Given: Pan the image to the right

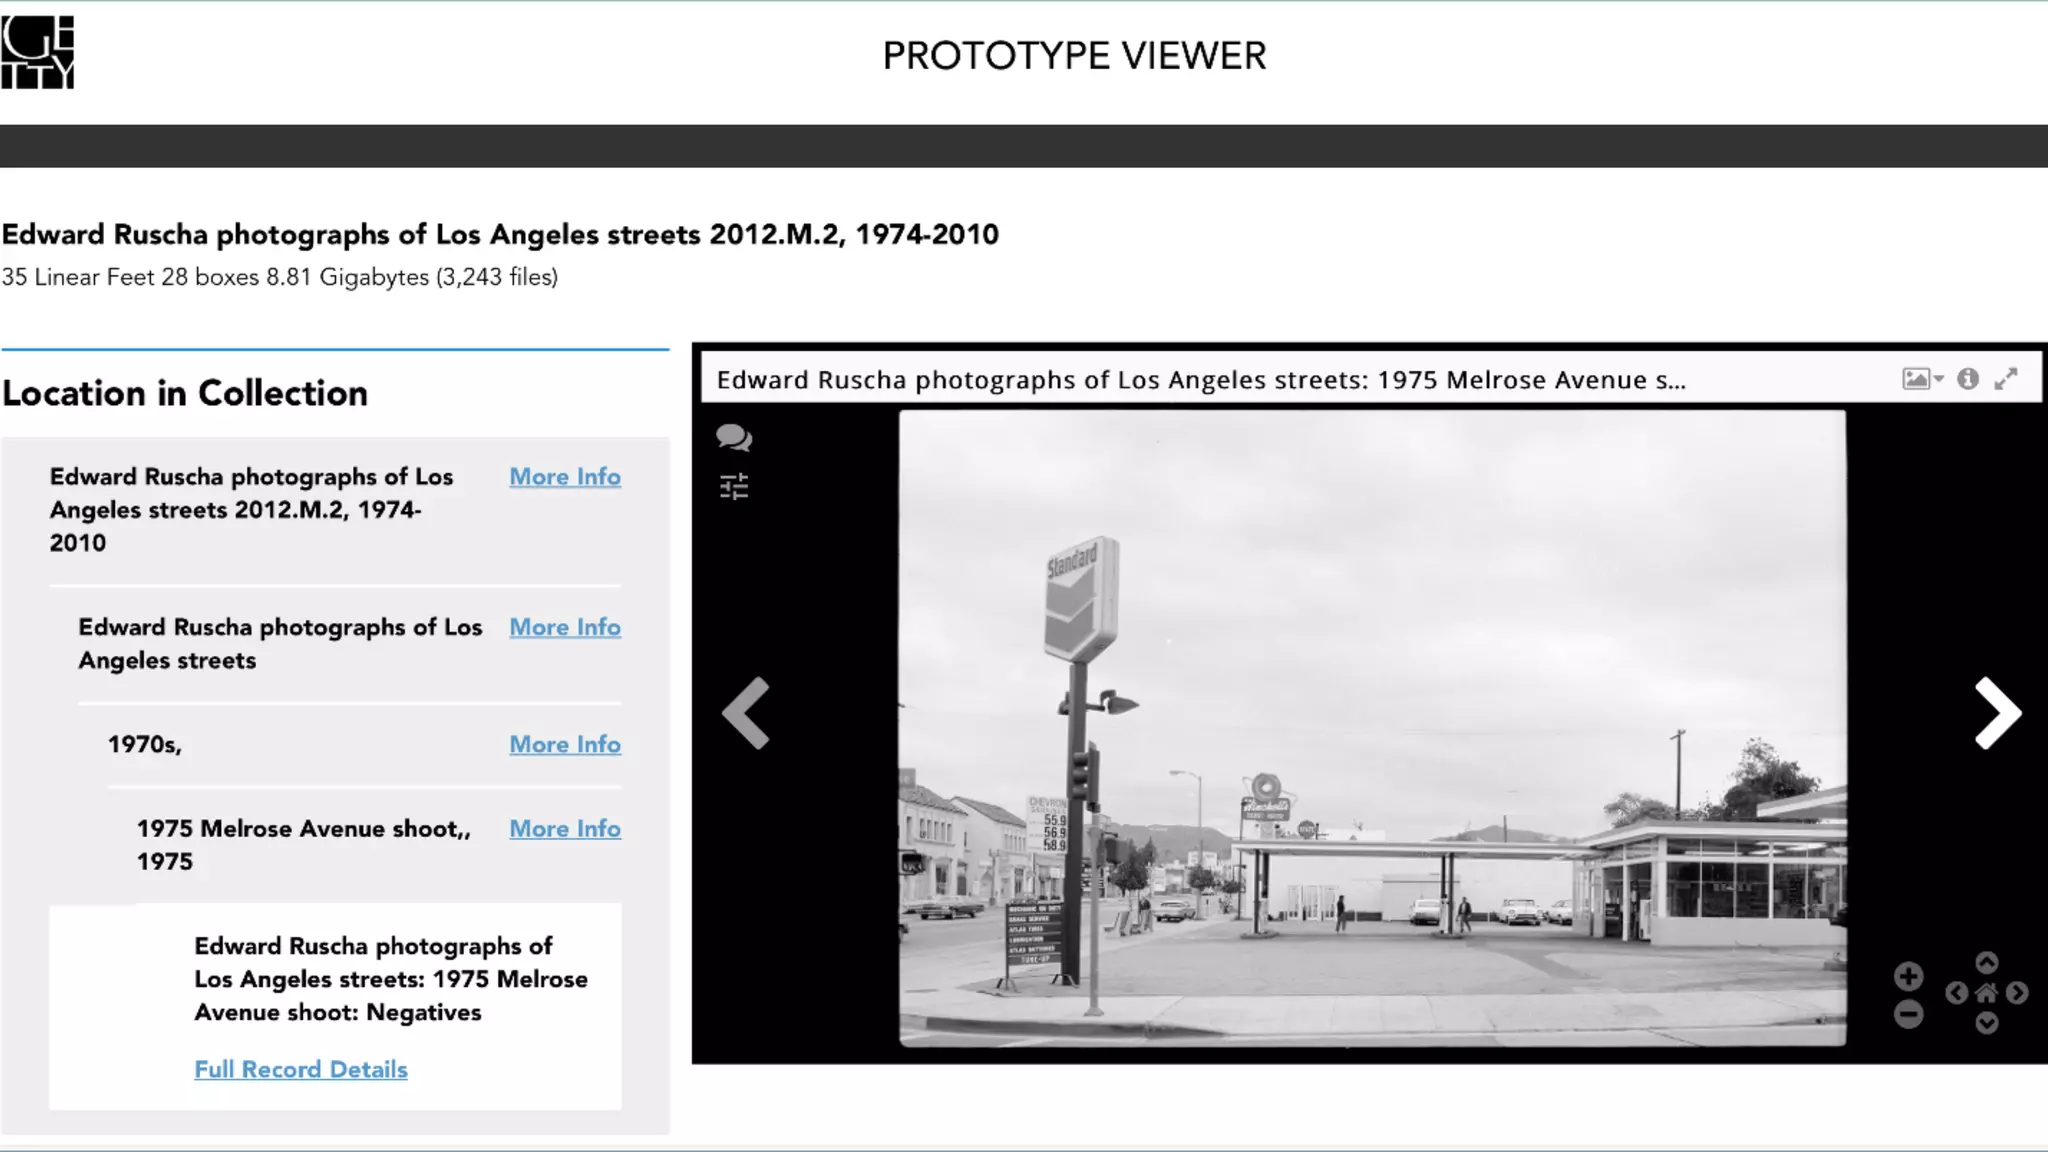Looking at the screenshot, I should click(x=2017, y=993).
